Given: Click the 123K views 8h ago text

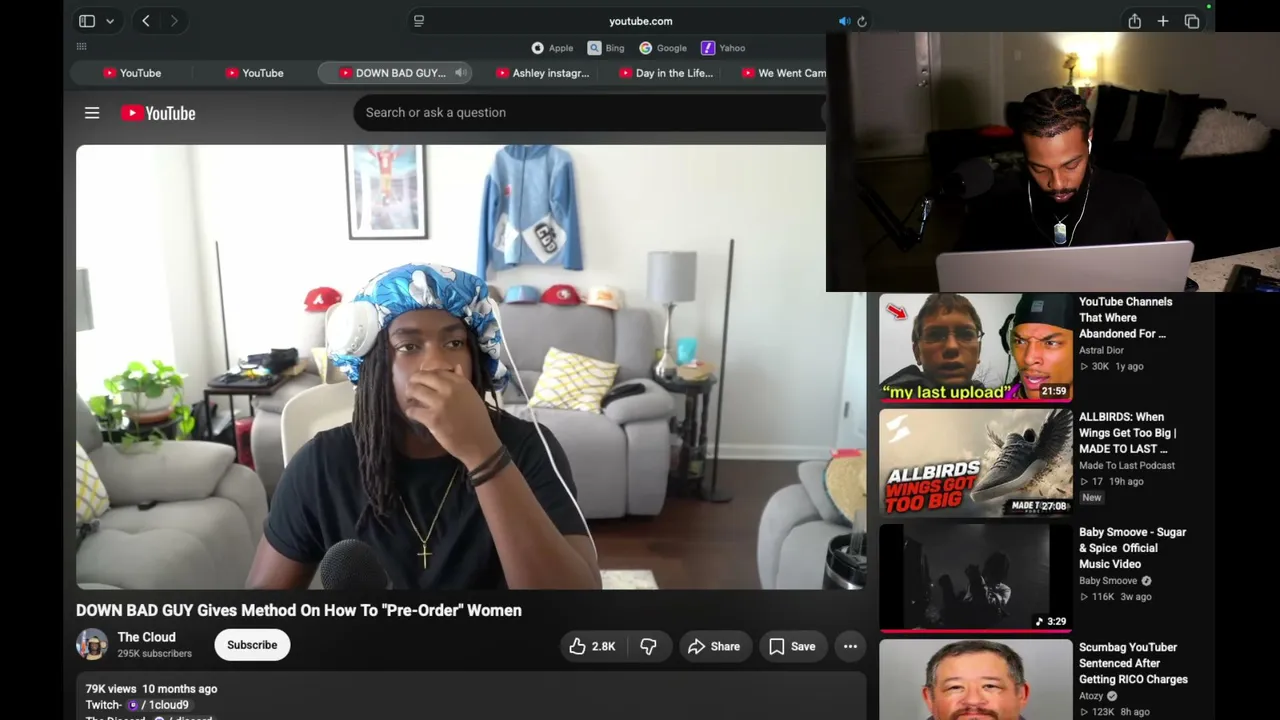Looking at the screenshot, I should [1116, 712].
